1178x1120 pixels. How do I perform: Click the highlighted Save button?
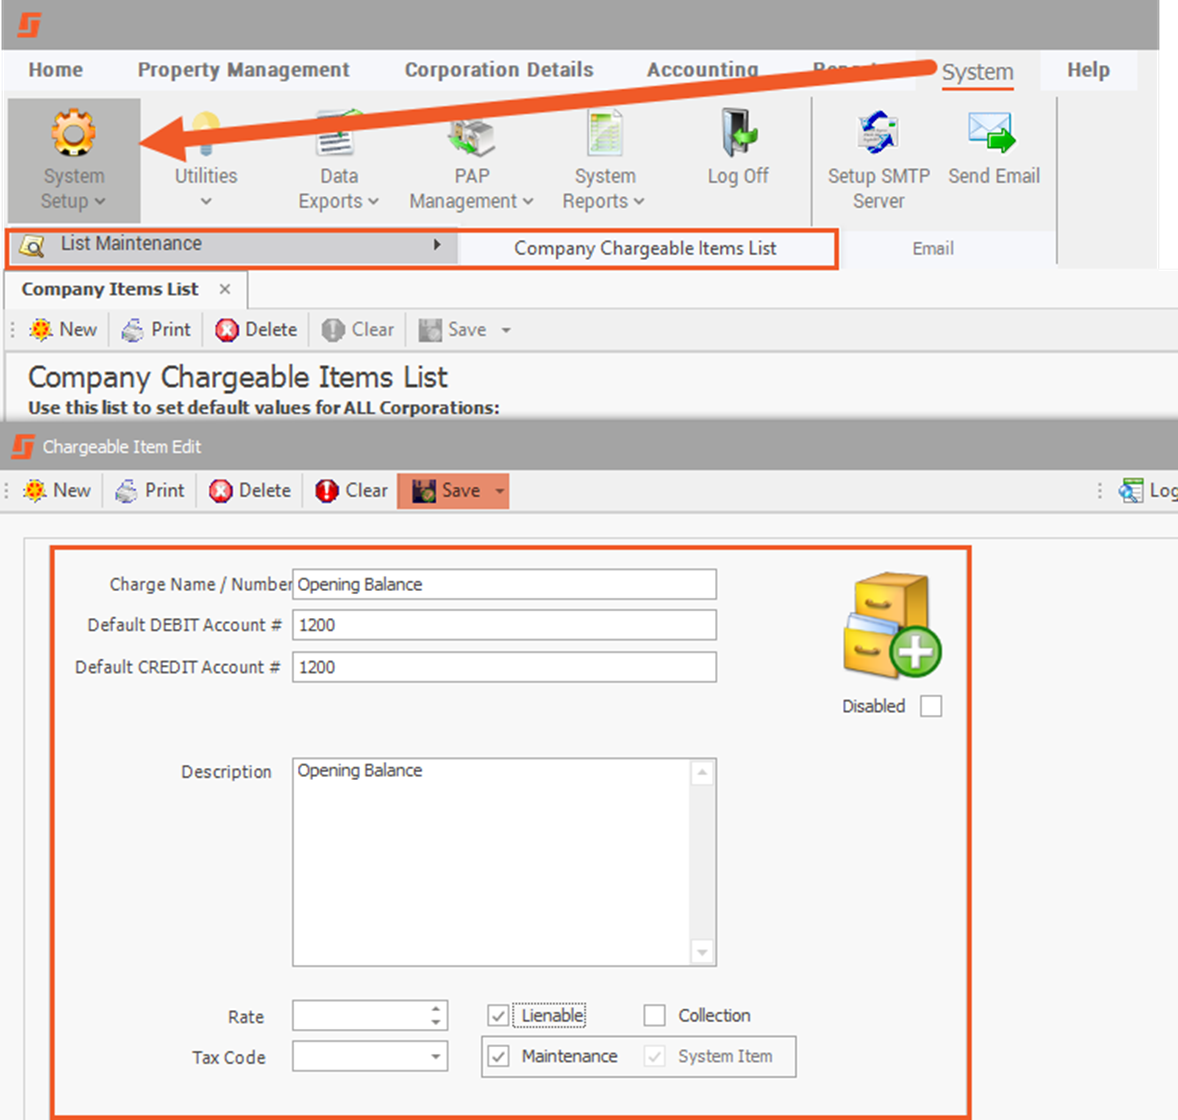tap(447, 491)
